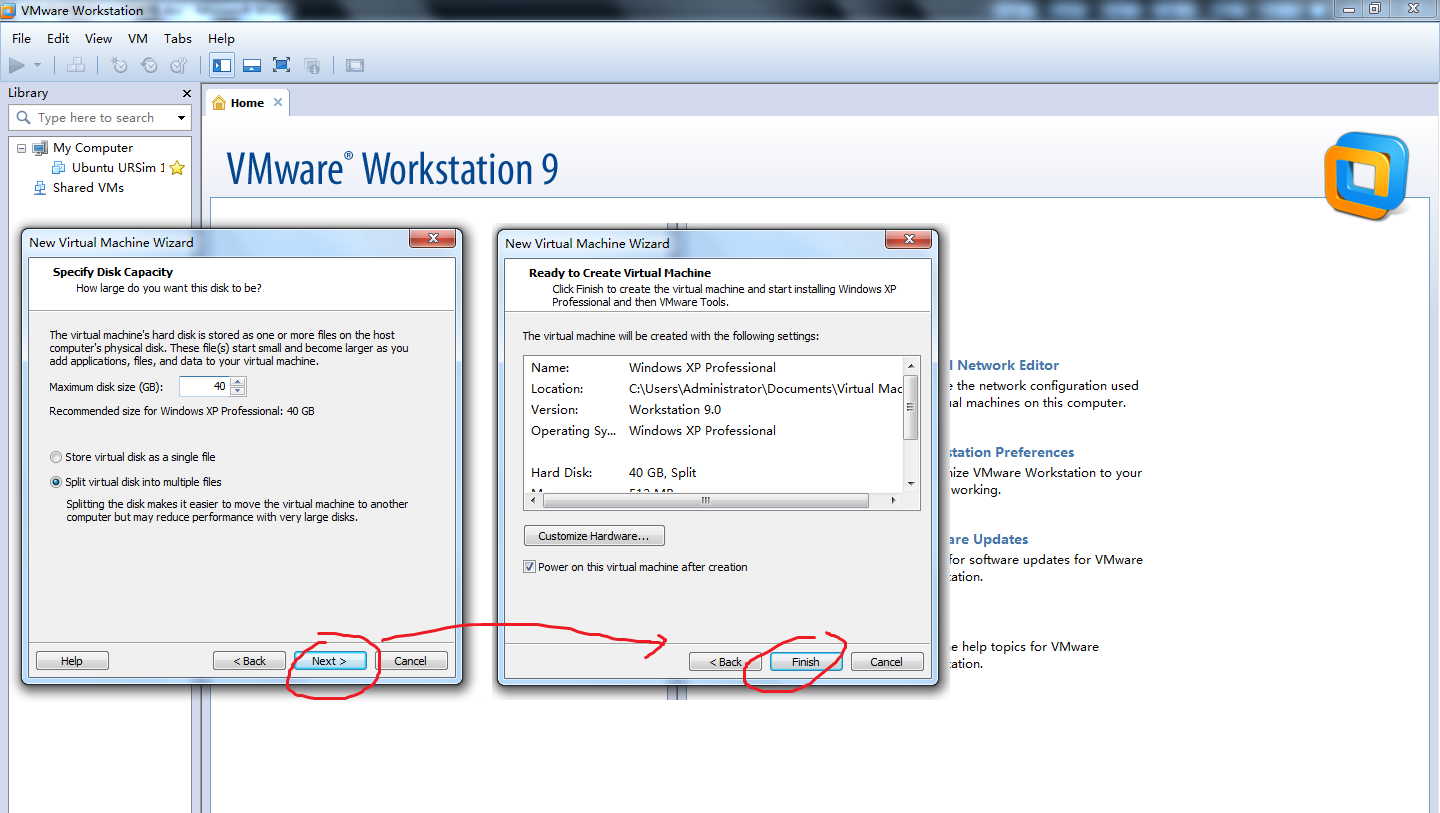Viewport: 1440px width, 813px height.
Task: Click the Send Ctrl+Alt+Del keyboard icon
Action: pos(76,65)
